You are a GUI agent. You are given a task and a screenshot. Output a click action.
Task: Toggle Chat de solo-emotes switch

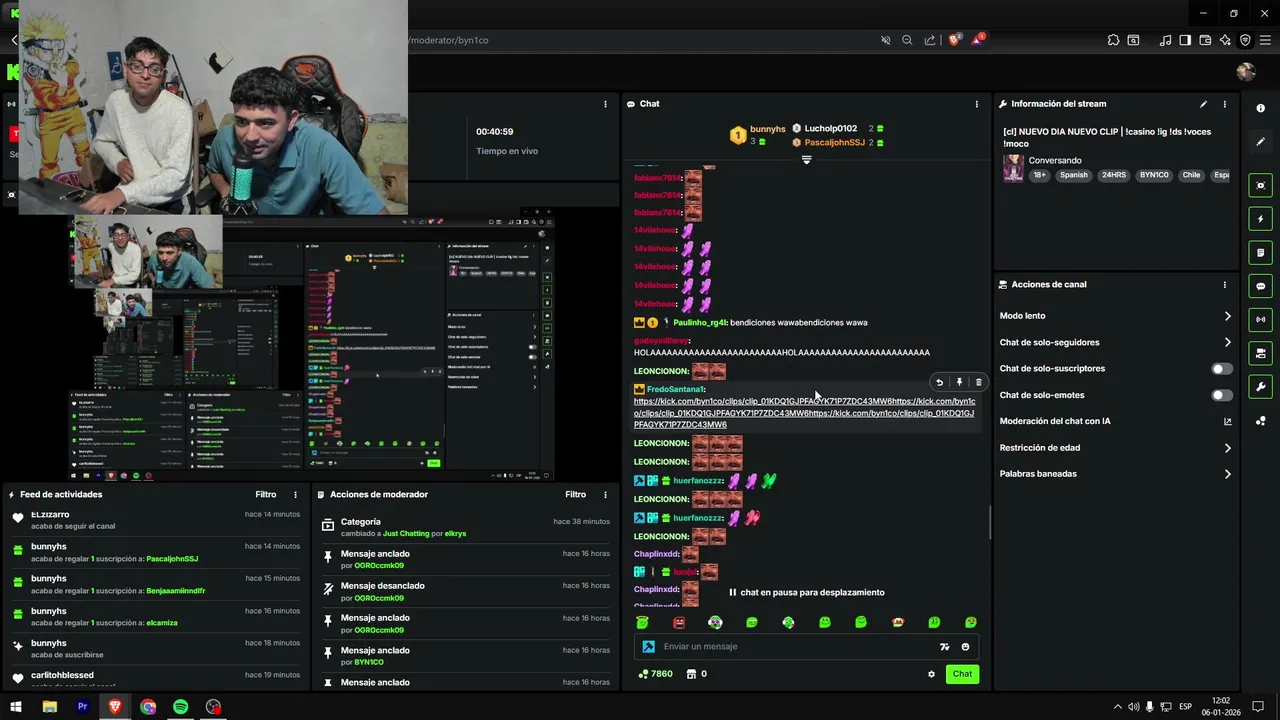tap(1222, 395)
